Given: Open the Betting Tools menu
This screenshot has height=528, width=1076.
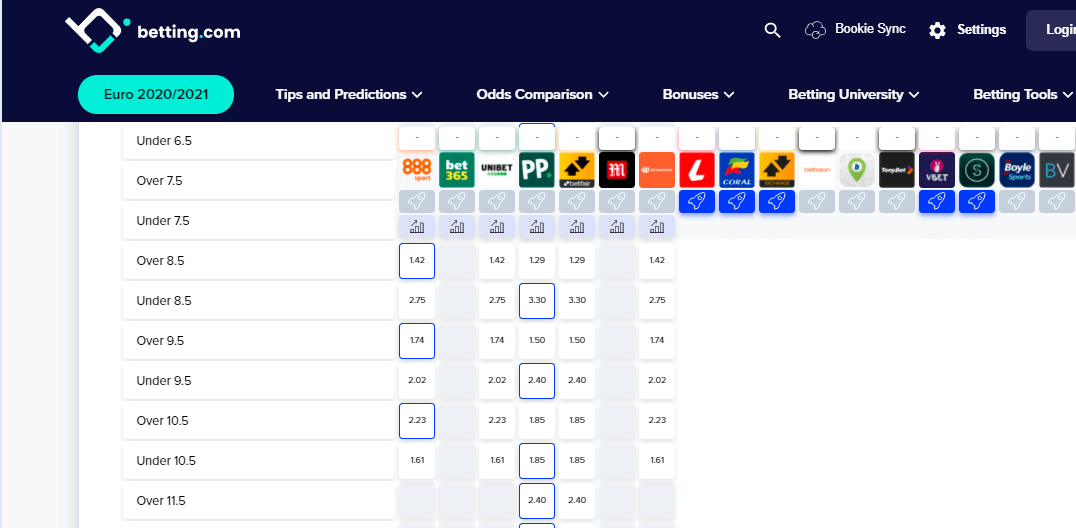Looking at the screenshot, I should point(1022,95).
